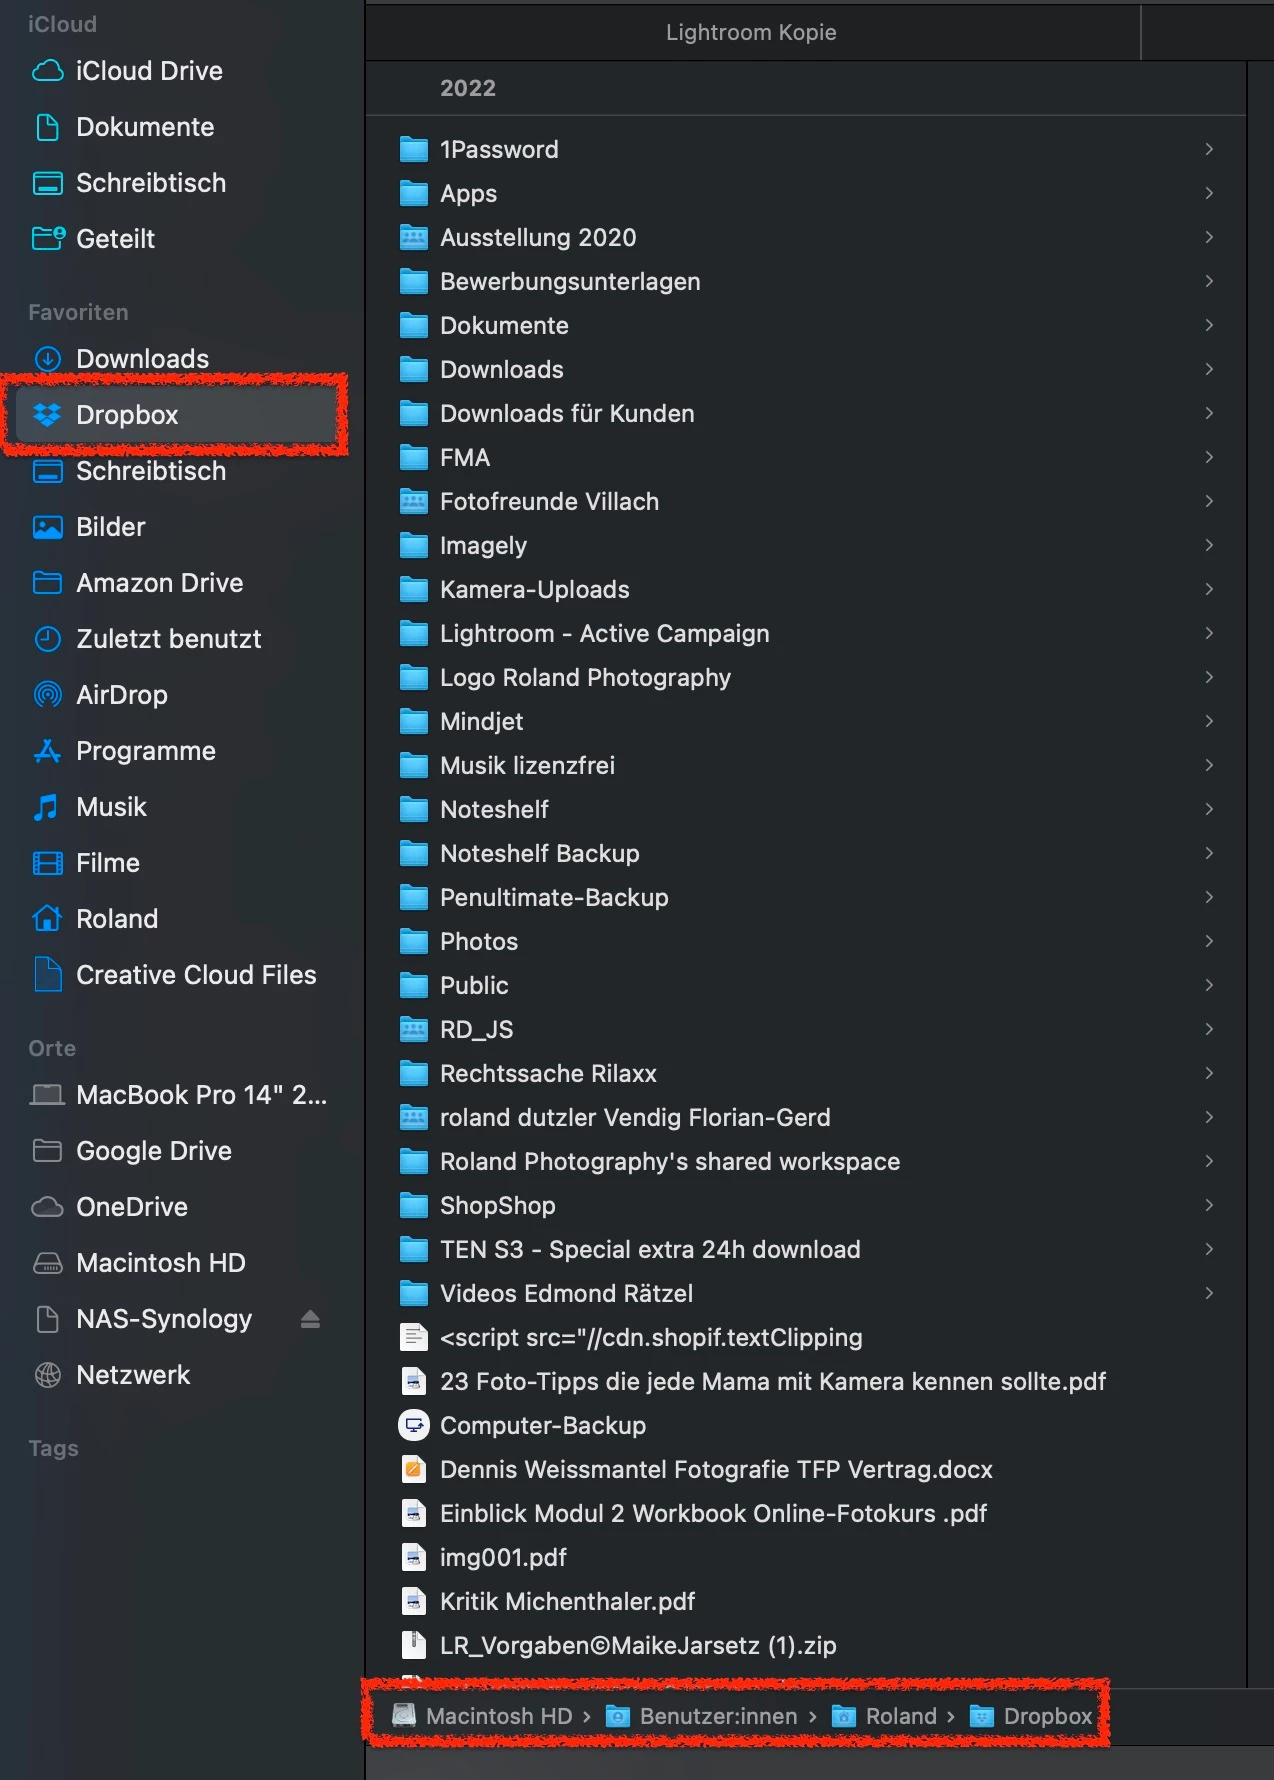Select the Dropbox sidebar favorite
Image resolution: width=1274 pixels, height=1780 pixels.
click(x=175, y=415)
